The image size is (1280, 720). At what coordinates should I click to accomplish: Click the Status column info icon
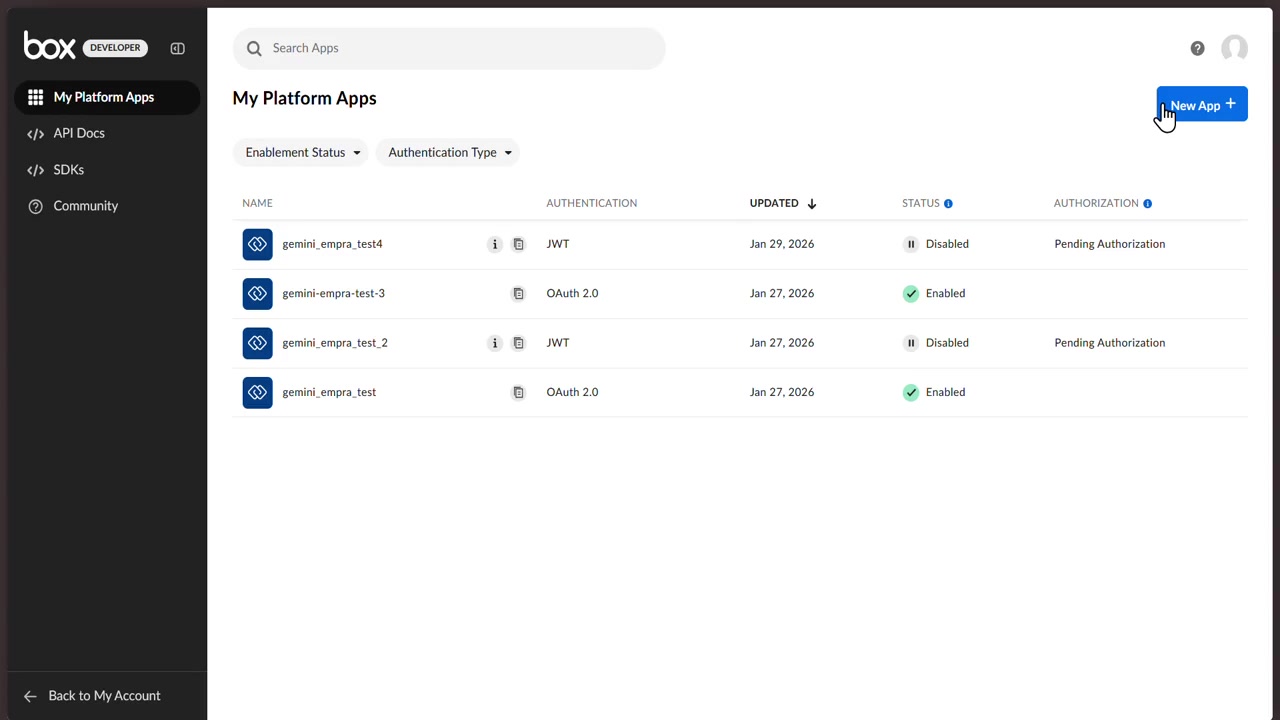(948, 204)
